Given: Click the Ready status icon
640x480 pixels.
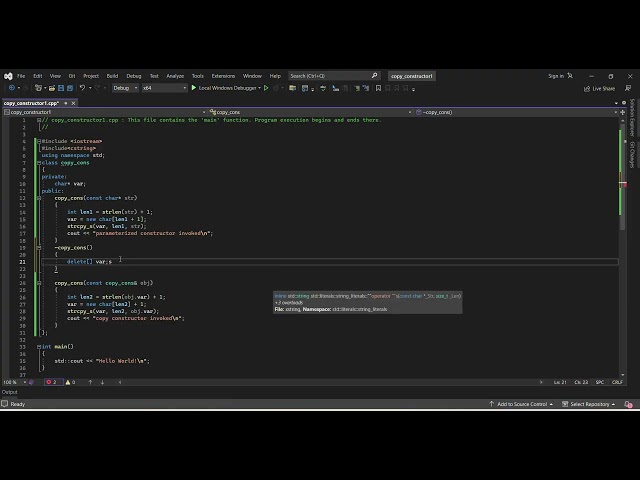Looking at the screenshot, I should click(x=5, y=404).
